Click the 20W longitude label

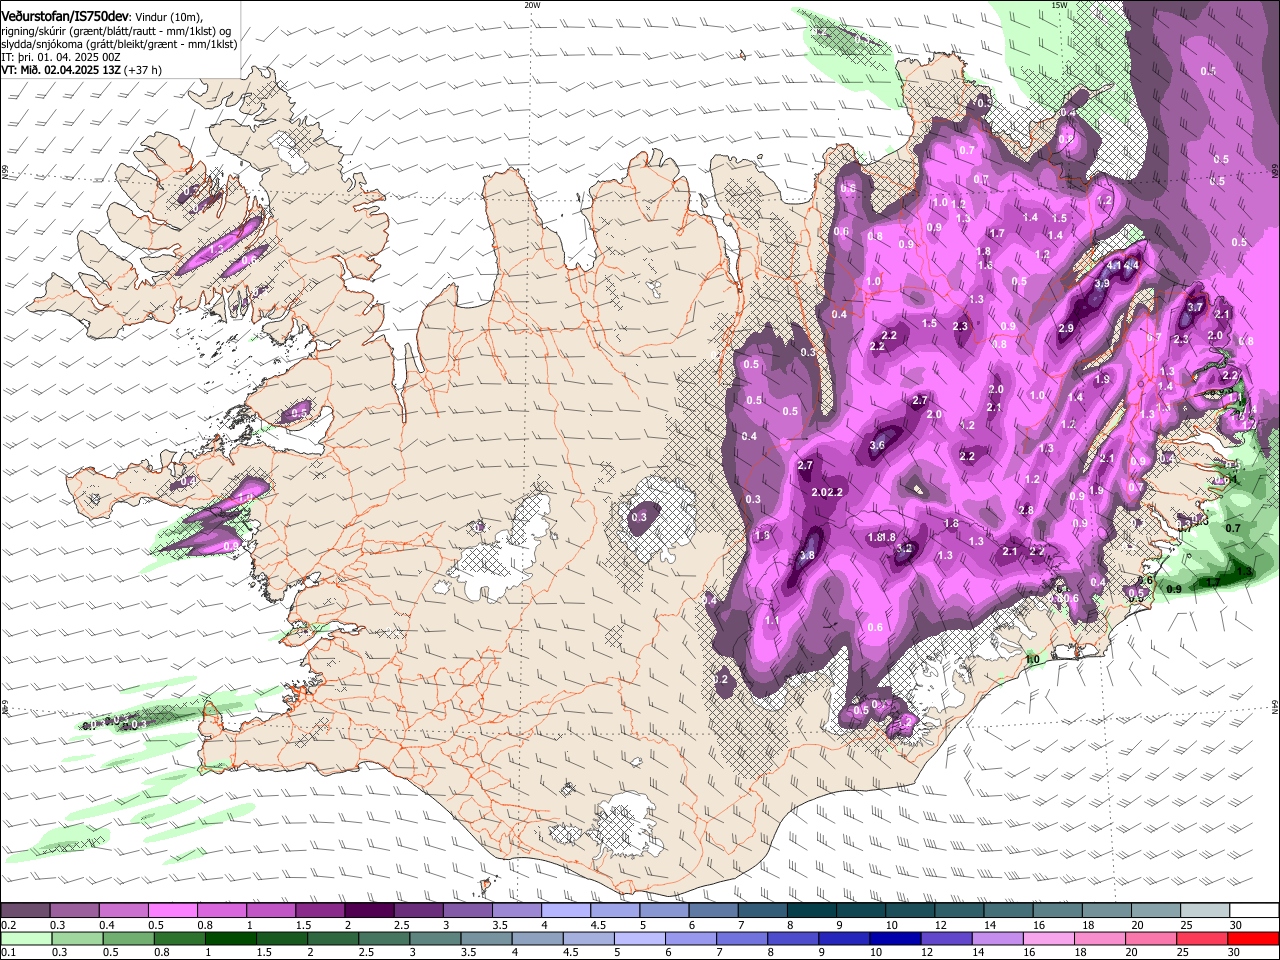532,5
